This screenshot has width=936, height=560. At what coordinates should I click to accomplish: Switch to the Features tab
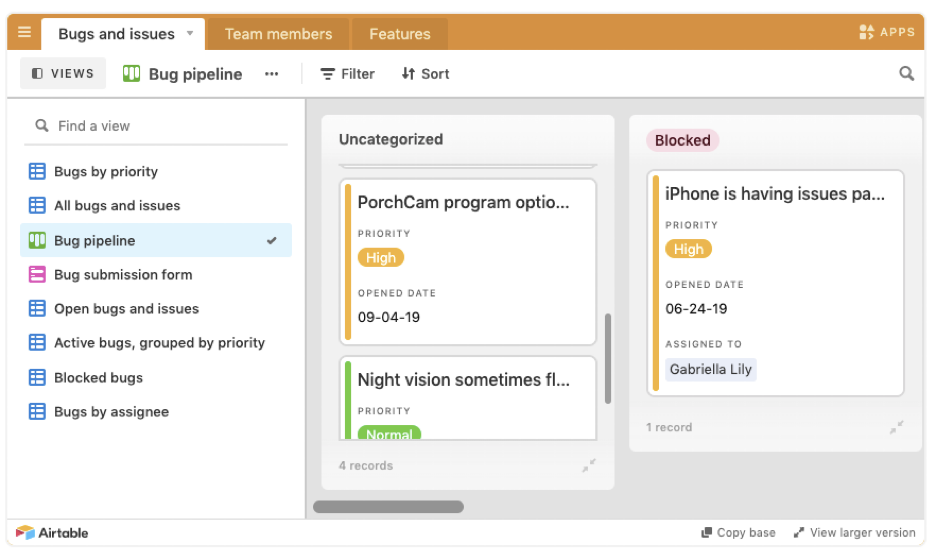coord(399,34)
